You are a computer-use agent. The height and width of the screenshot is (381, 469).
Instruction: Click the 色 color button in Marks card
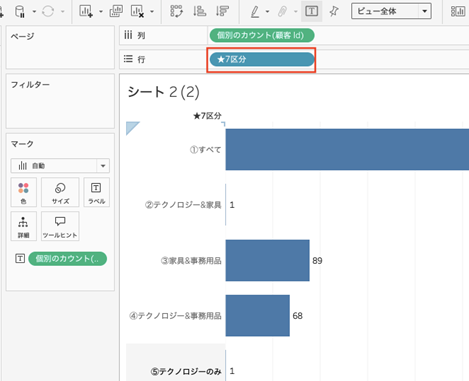coord(23,192)
